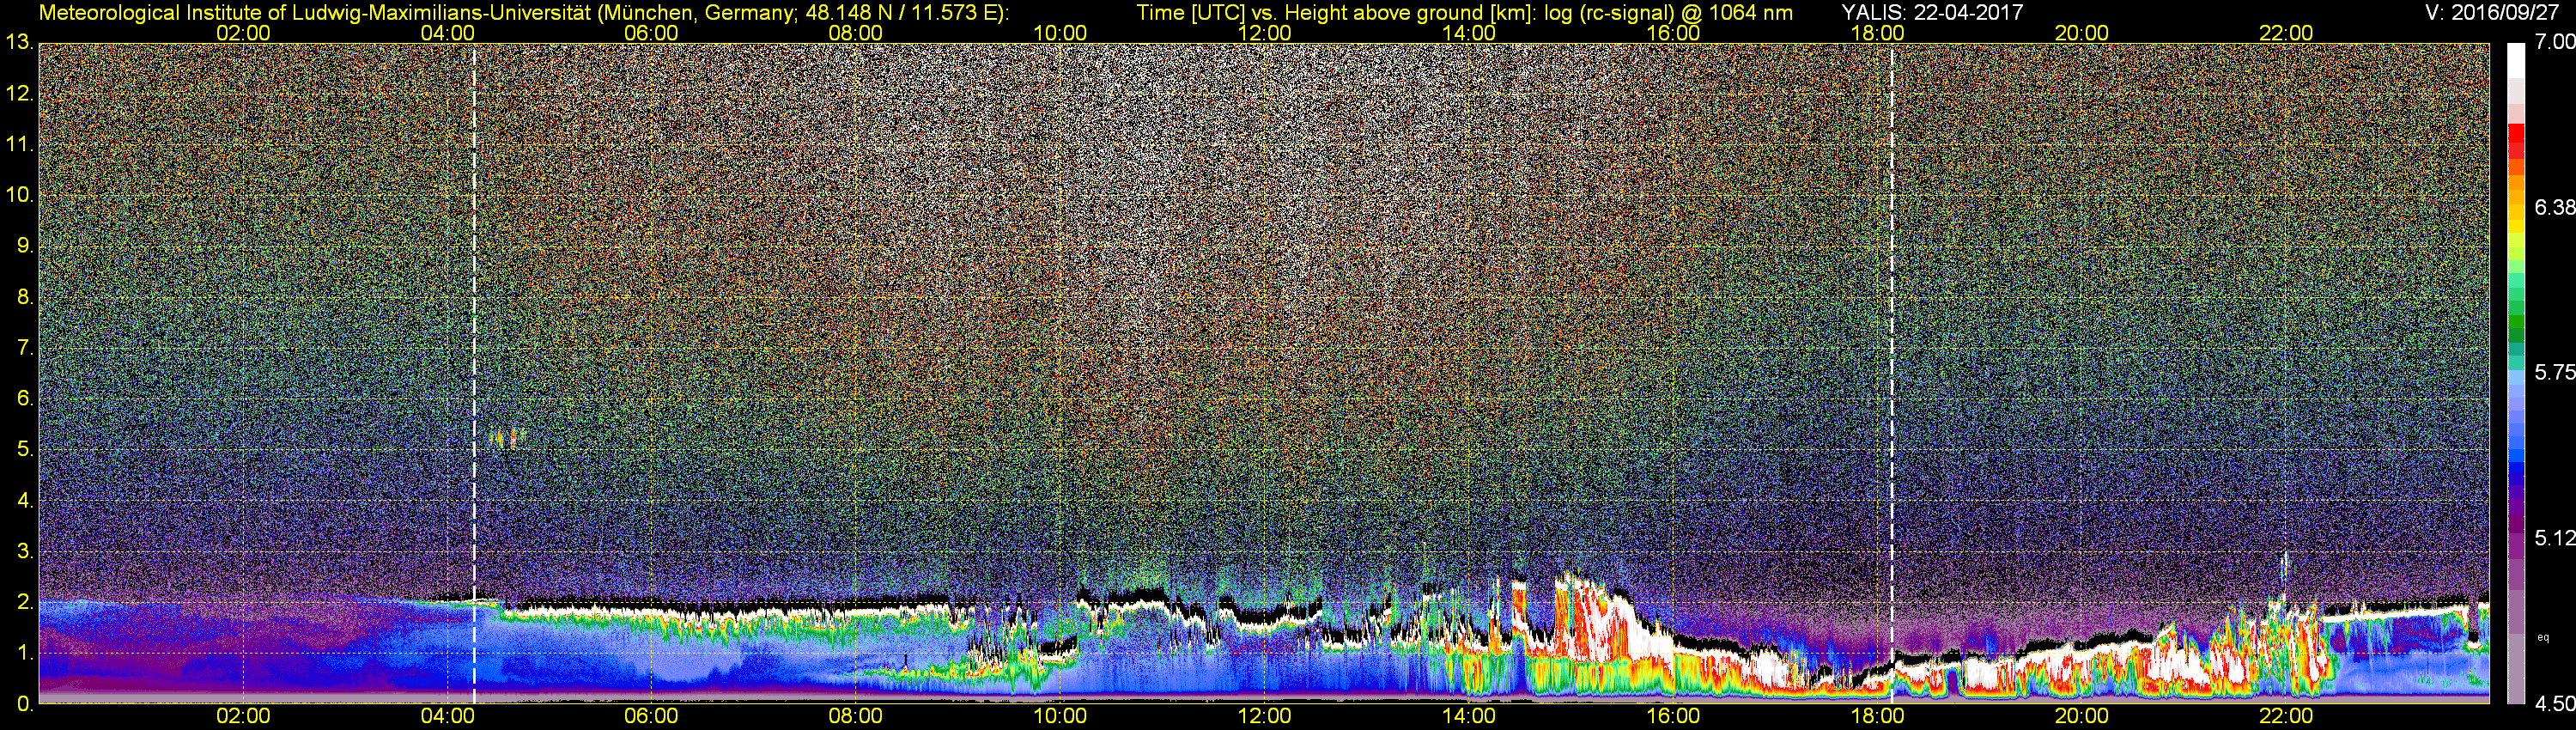Click the top axis '22:00' time label
2576x730 pixels.
pyautogui.click(x=2286, y=33)
